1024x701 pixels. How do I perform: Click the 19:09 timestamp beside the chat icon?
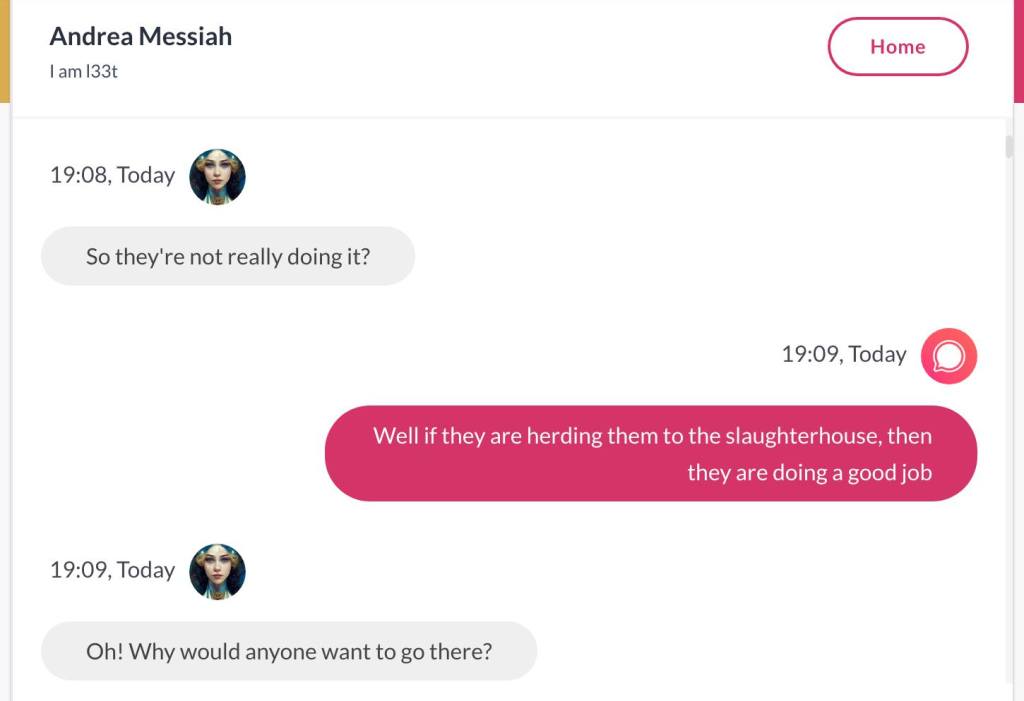coord(844,355)
